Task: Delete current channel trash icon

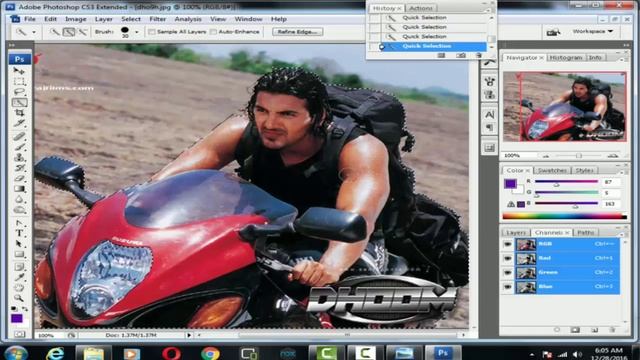Action: click(612, 329)
